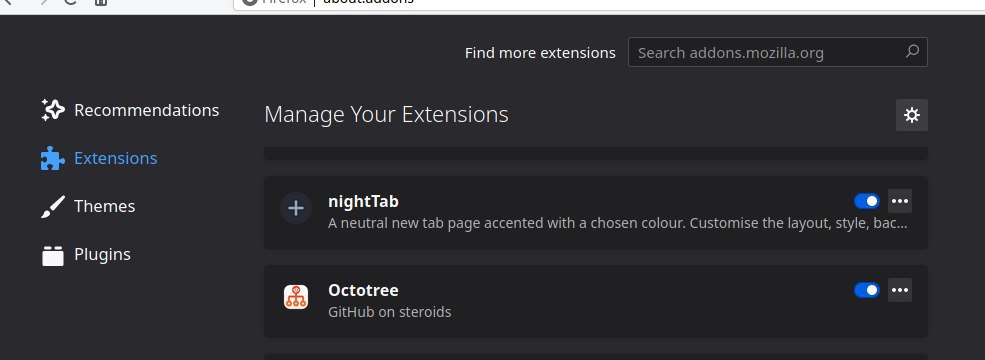Click the Themes paintbrush icon
This screenshot has height=360, width=985.
(53, 206)
